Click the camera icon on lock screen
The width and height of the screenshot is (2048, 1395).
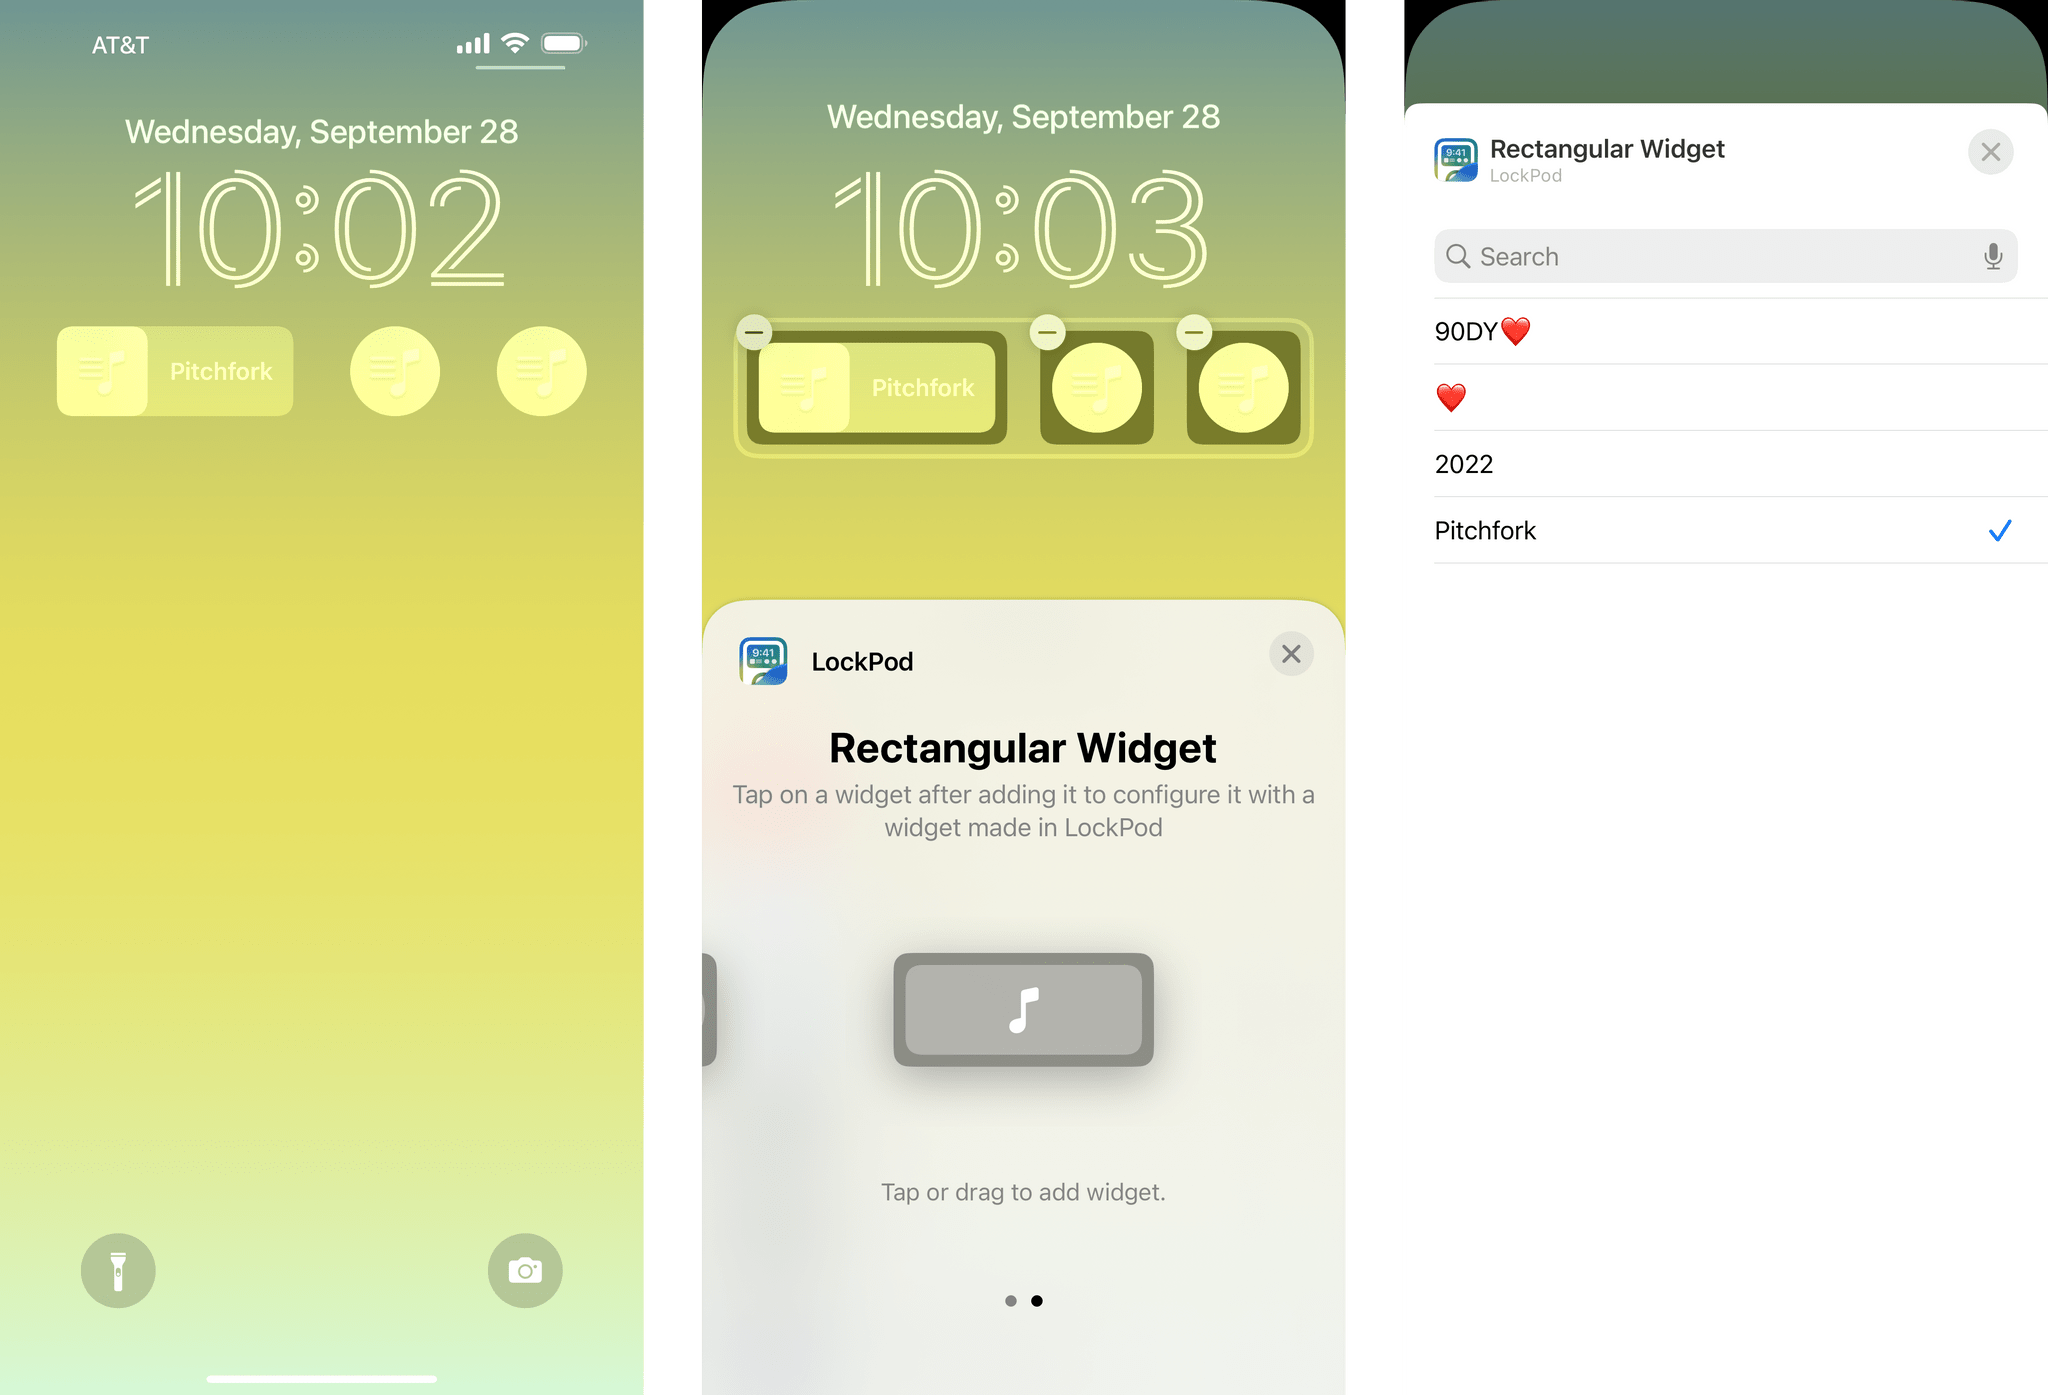point(524,1269)
